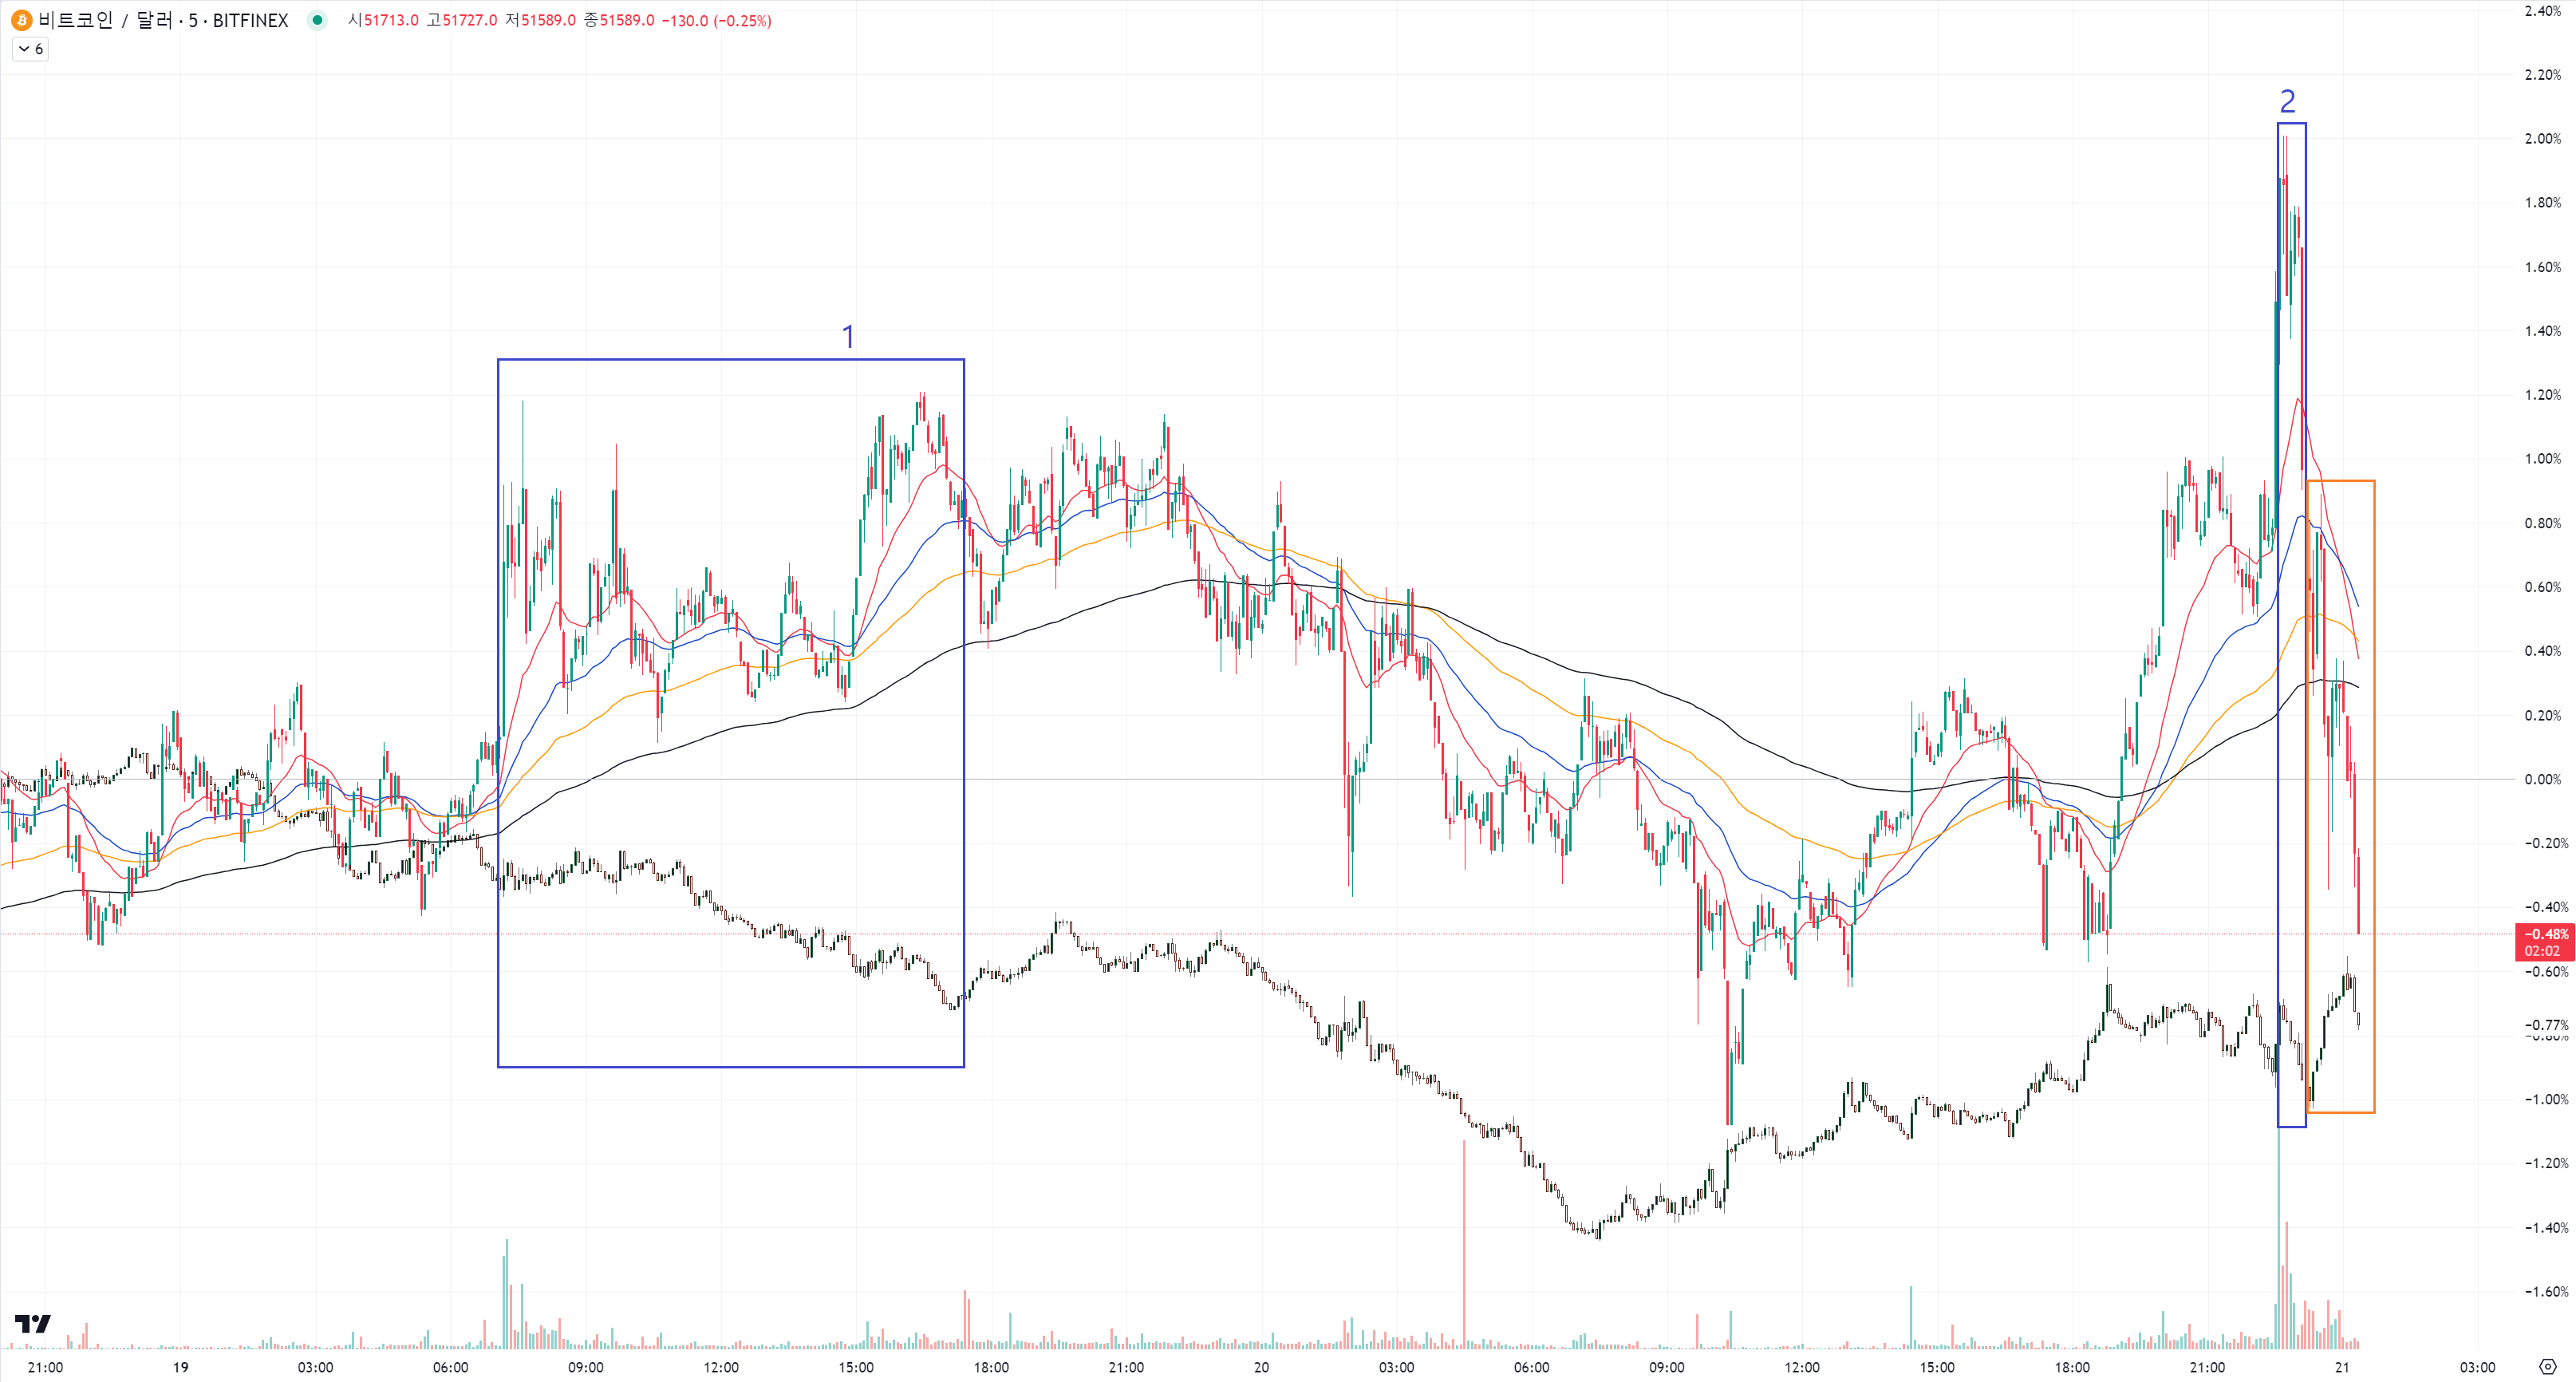
Task: Click the closing price value 종51589.0
Action: [x=619, y=20]
